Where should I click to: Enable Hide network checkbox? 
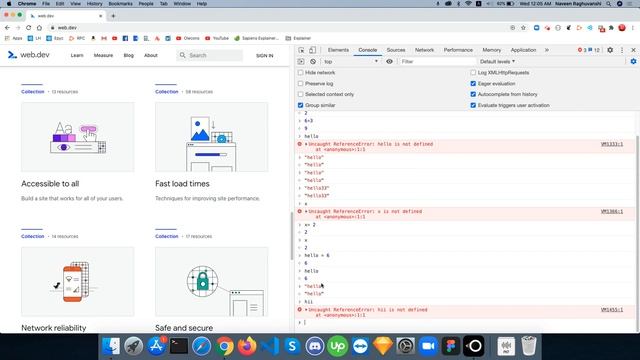(x=301, y=73)
